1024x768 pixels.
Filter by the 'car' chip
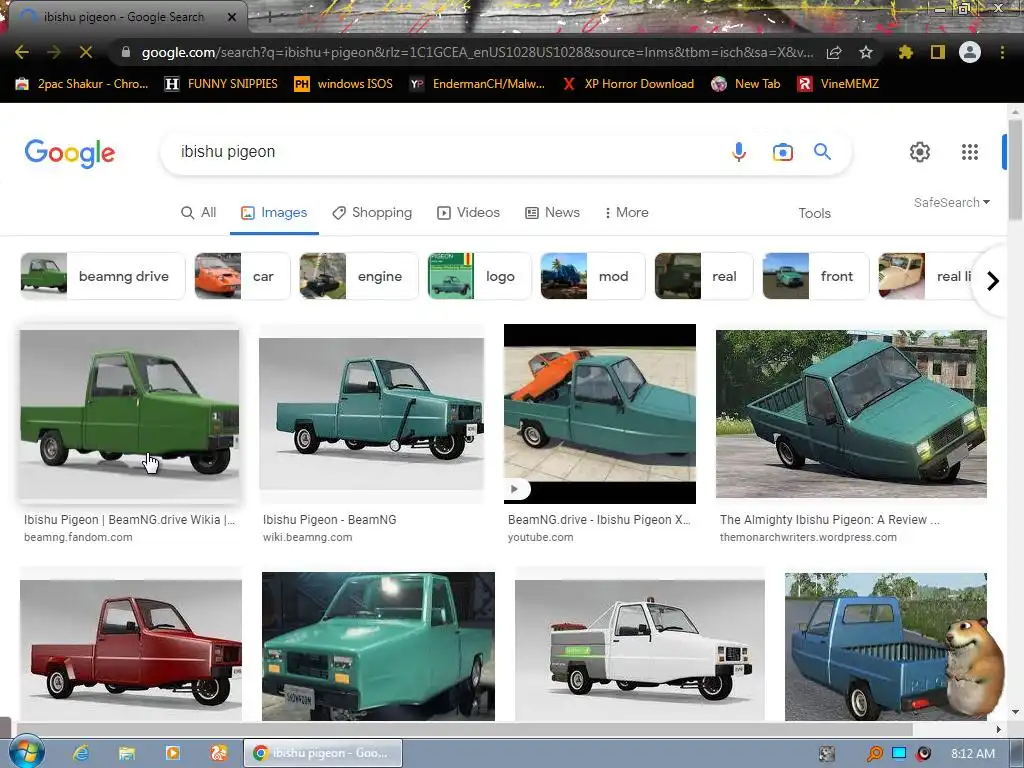point(242,276)
